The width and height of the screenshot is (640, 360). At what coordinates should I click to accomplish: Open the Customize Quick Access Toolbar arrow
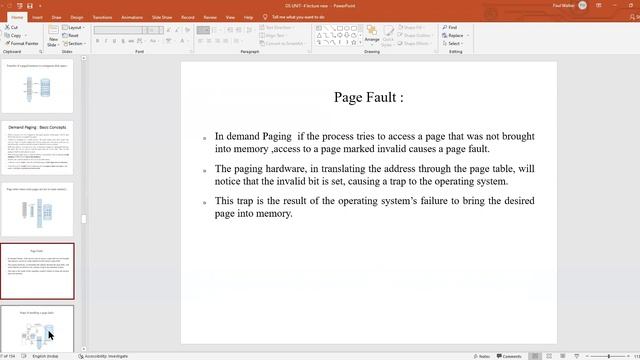point(40,6)
